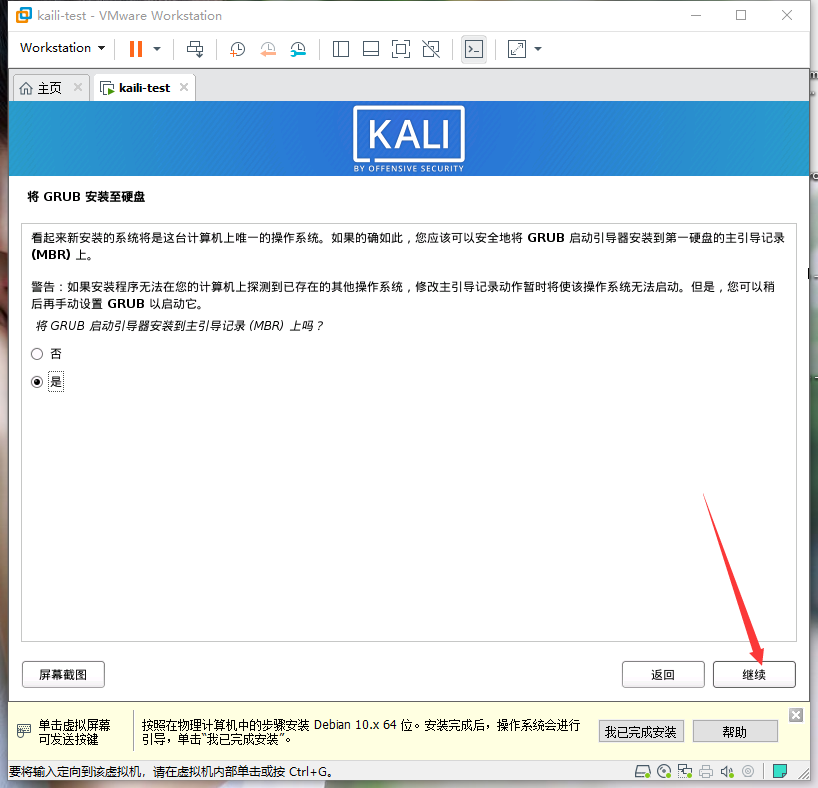Expand the suspend button dropdown arrow

click(x=155, y=48)
